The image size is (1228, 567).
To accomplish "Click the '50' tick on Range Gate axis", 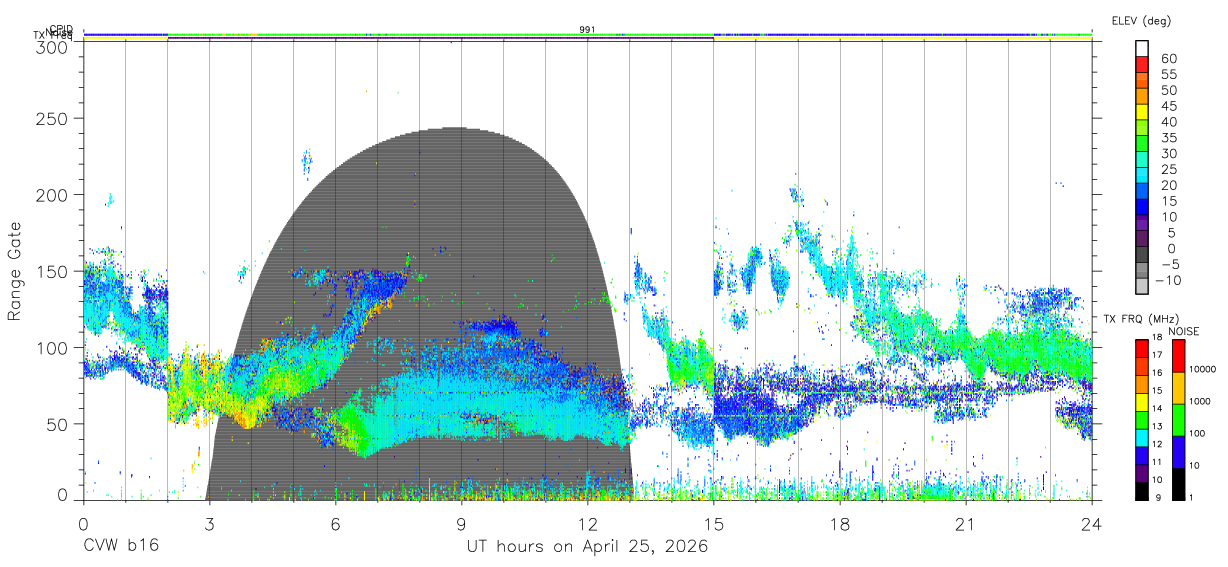I will (x=55, y=424).
